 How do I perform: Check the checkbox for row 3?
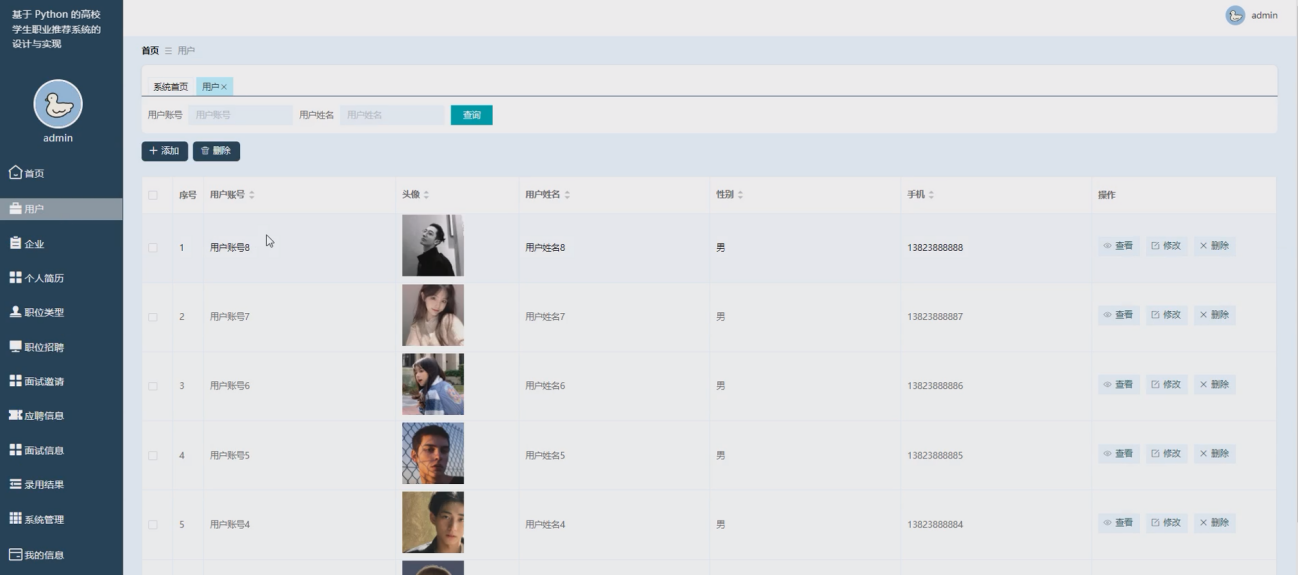153,385
